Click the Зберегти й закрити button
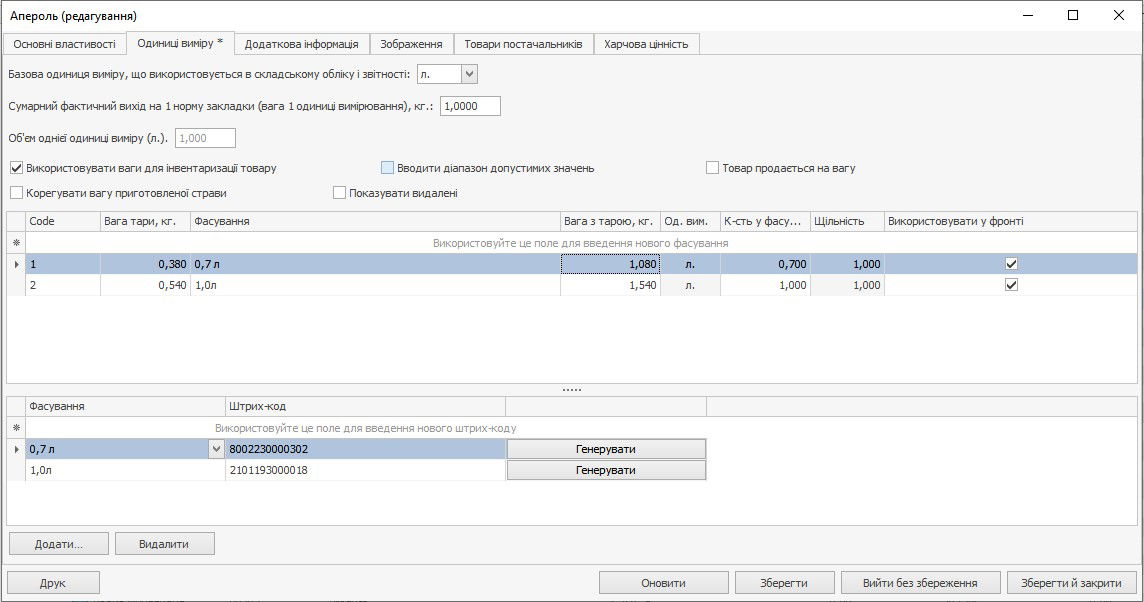The image size is (1144, 602). click(x=1071, y=583)
